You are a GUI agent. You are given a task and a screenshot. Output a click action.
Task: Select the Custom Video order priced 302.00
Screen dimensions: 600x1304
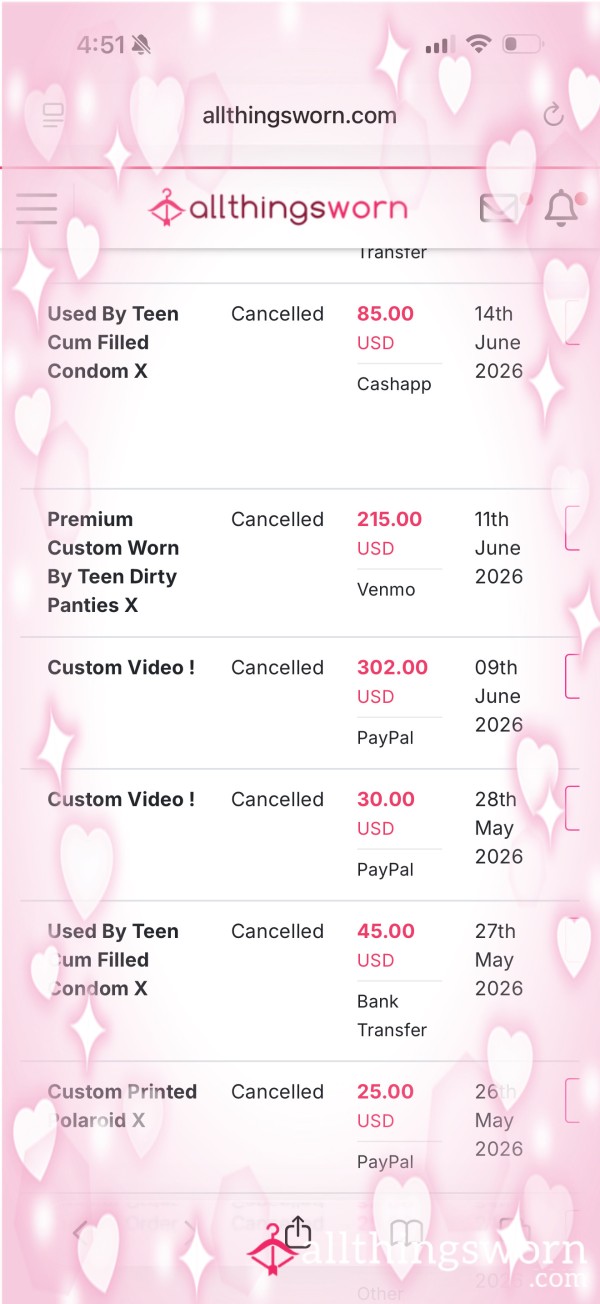pyautogui.click(x=121, y=667)
